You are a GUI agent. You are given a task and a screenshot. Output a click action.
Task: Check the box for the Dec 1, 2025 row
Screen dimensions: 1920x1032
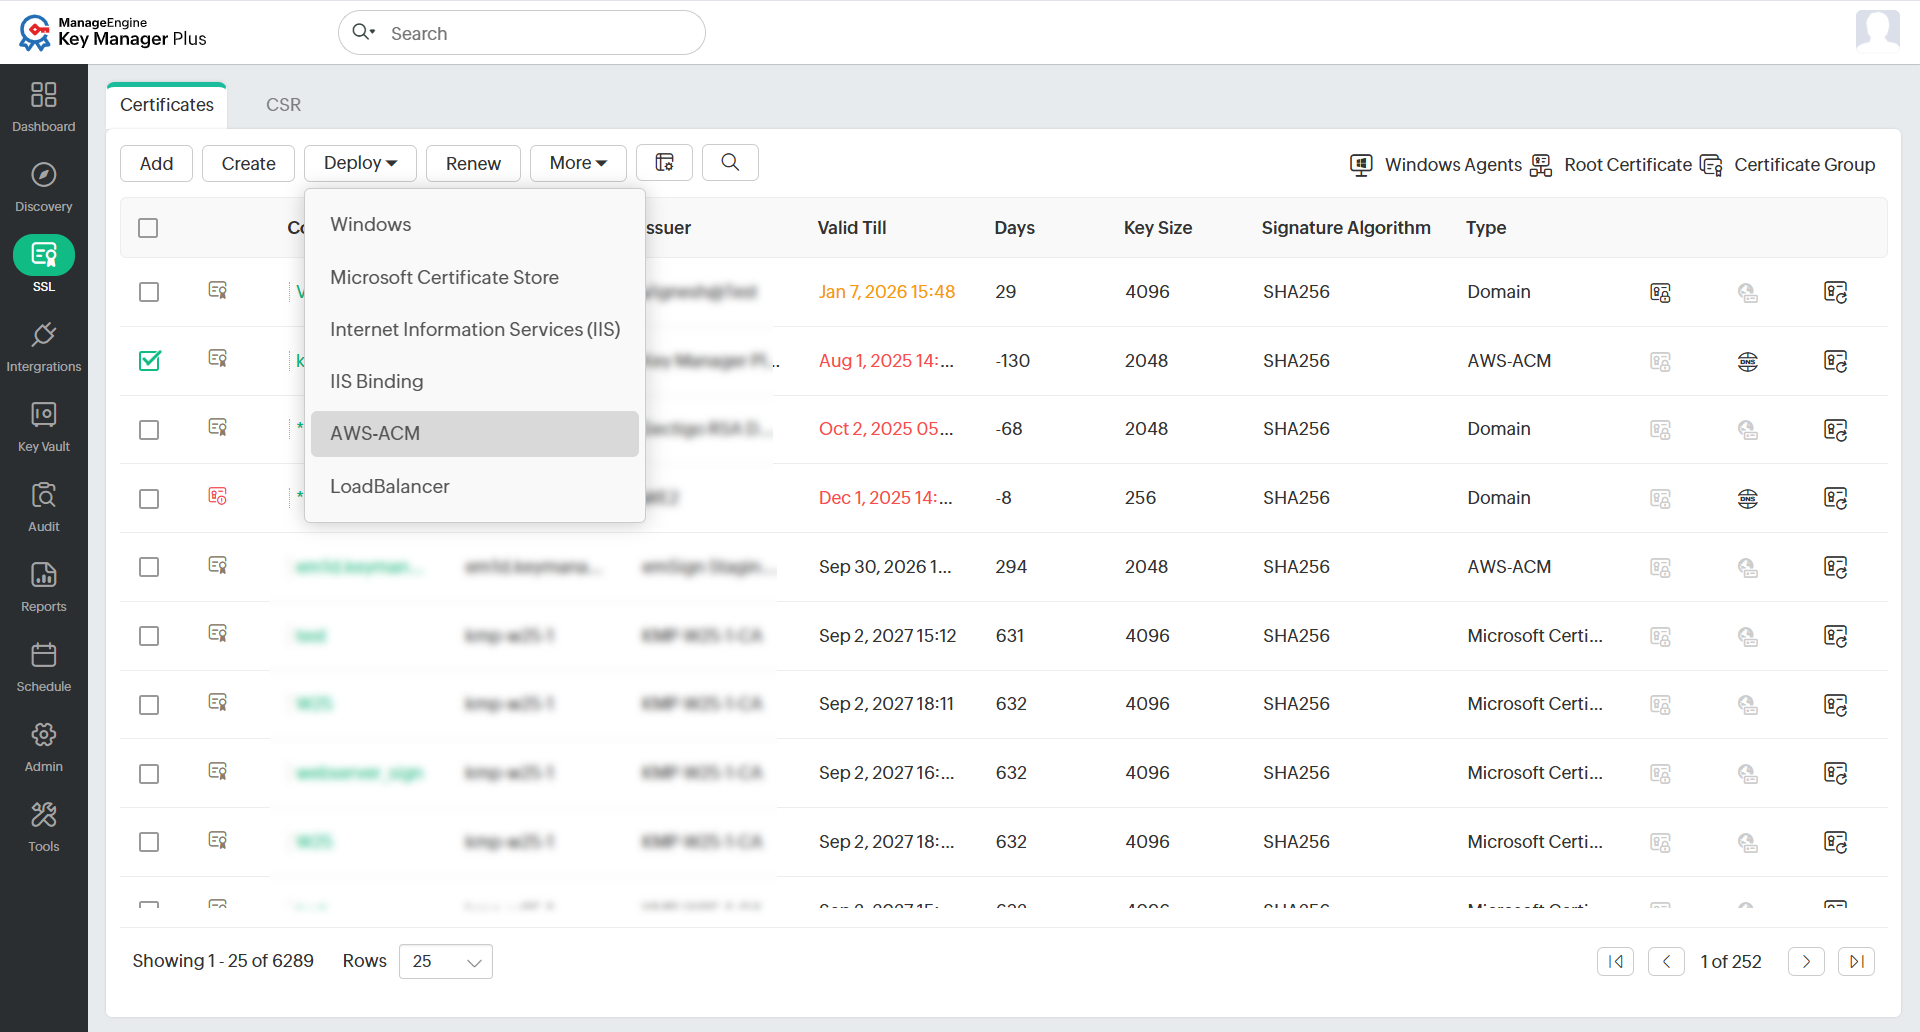(149, 498)
